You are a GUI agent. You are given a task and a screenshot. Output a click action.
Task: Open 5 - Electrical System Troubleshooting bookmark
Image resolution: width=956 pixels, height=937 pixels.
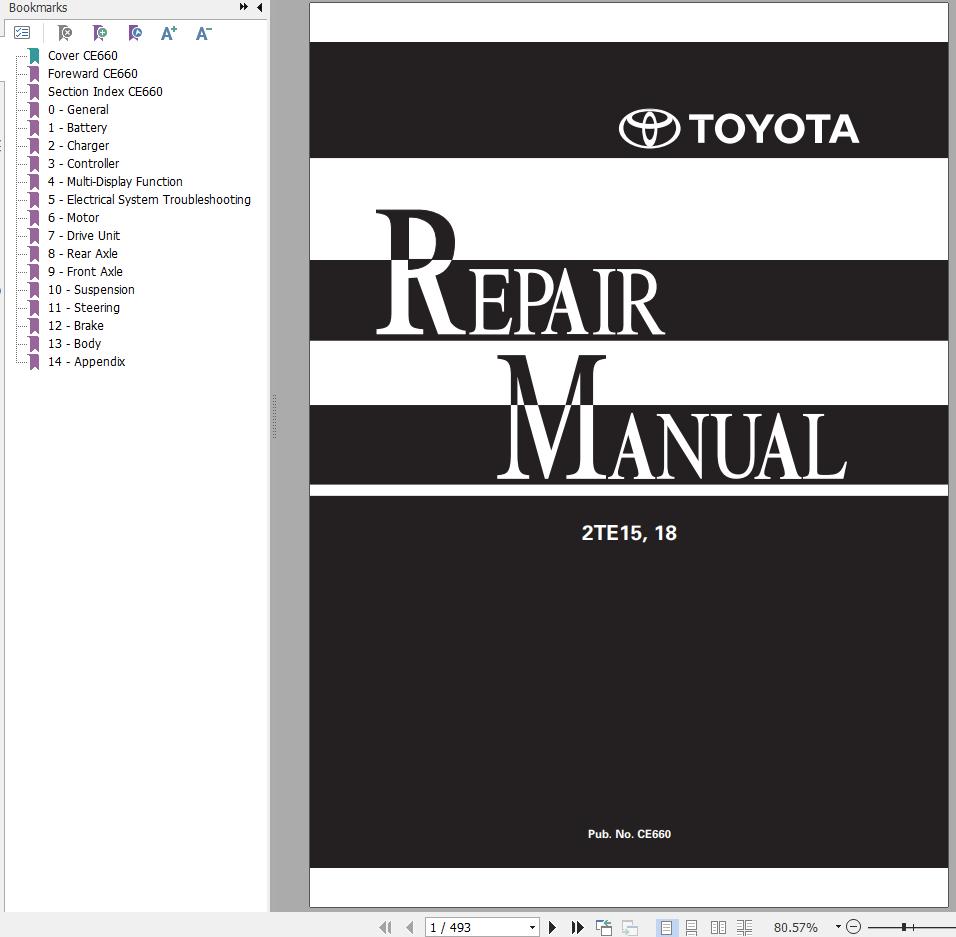point(149,199)
